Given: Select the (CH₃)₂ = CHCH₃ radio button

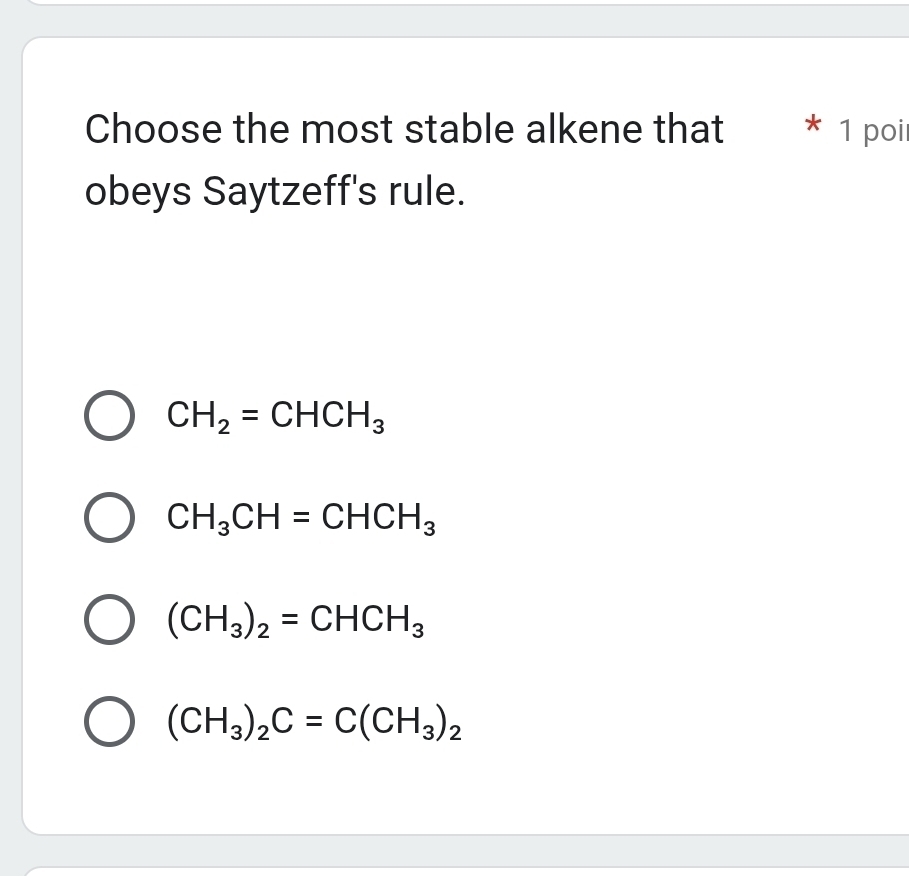Looking at the screenshot, I should [110, 620].
